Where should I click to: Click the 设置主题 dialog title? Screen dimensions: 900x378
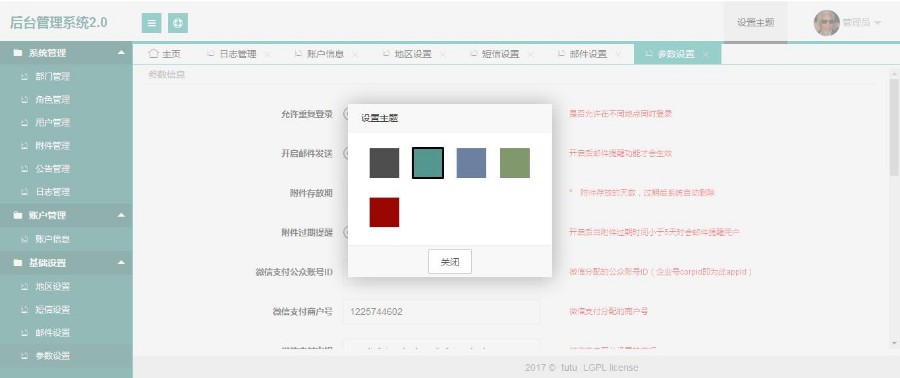tap(379, 118)
